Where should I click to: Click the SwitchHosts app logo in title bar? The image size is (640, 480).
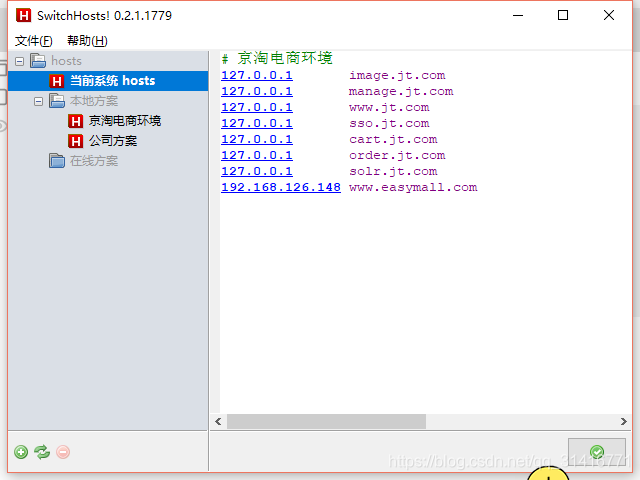[x=23, y=16]
